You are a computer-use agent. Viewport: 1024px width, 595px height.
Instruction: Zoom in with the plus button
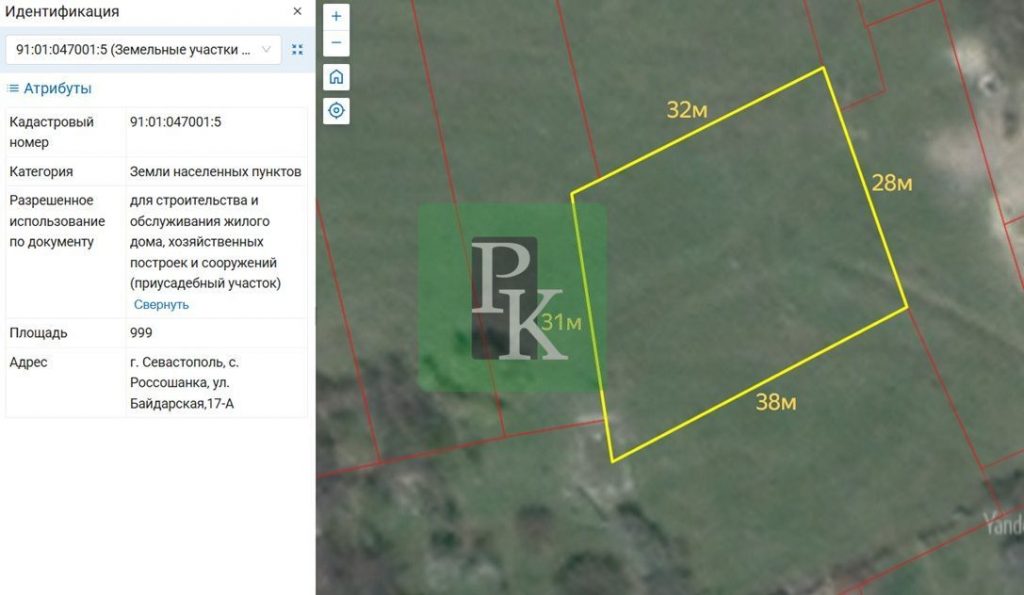[x=336, y=17]
